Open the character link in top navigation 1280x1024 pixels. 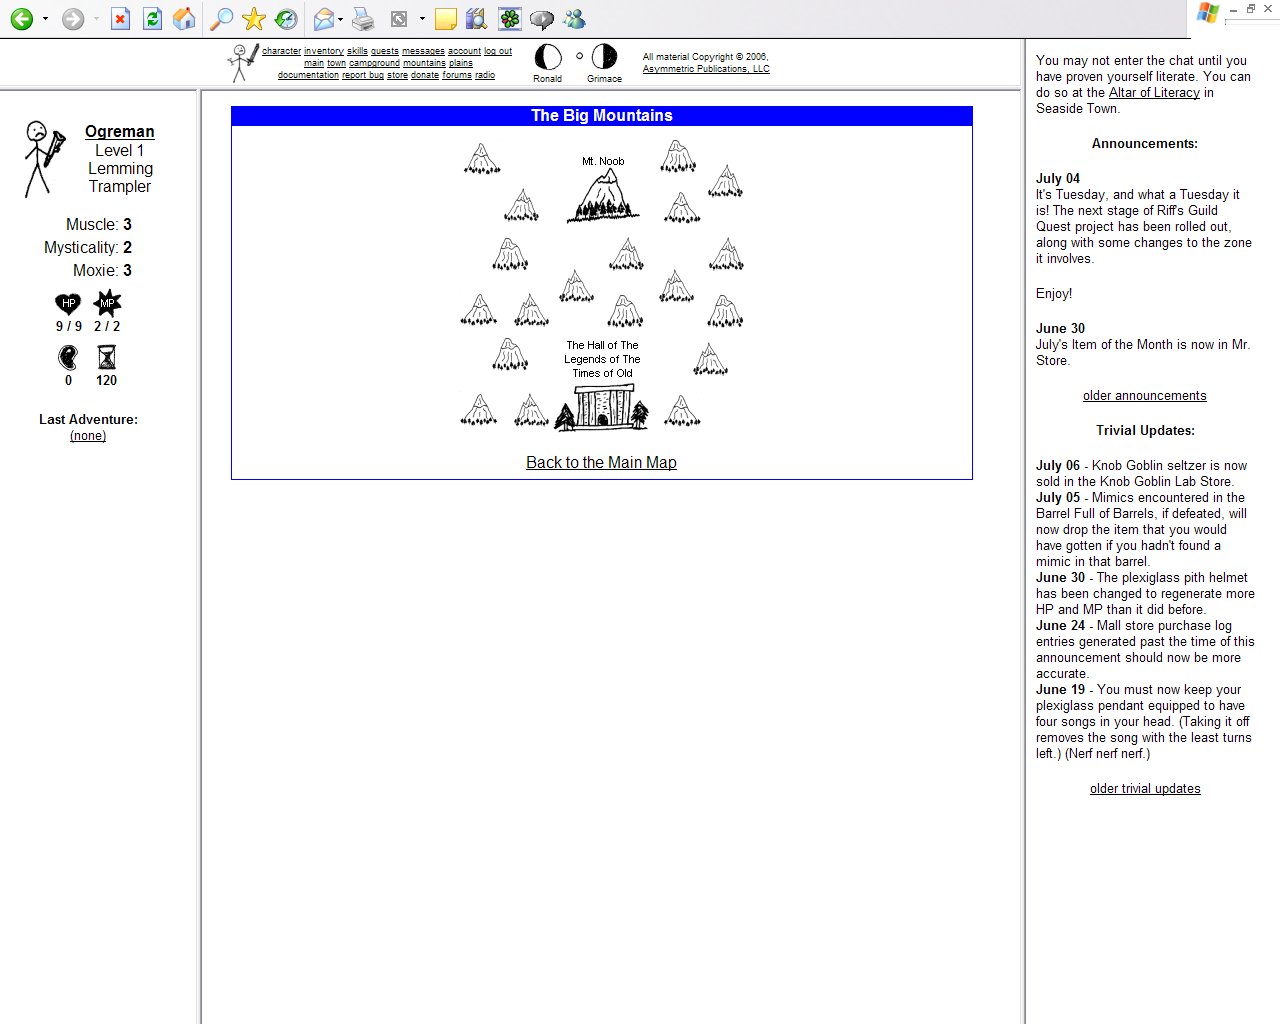pos(281,51)
